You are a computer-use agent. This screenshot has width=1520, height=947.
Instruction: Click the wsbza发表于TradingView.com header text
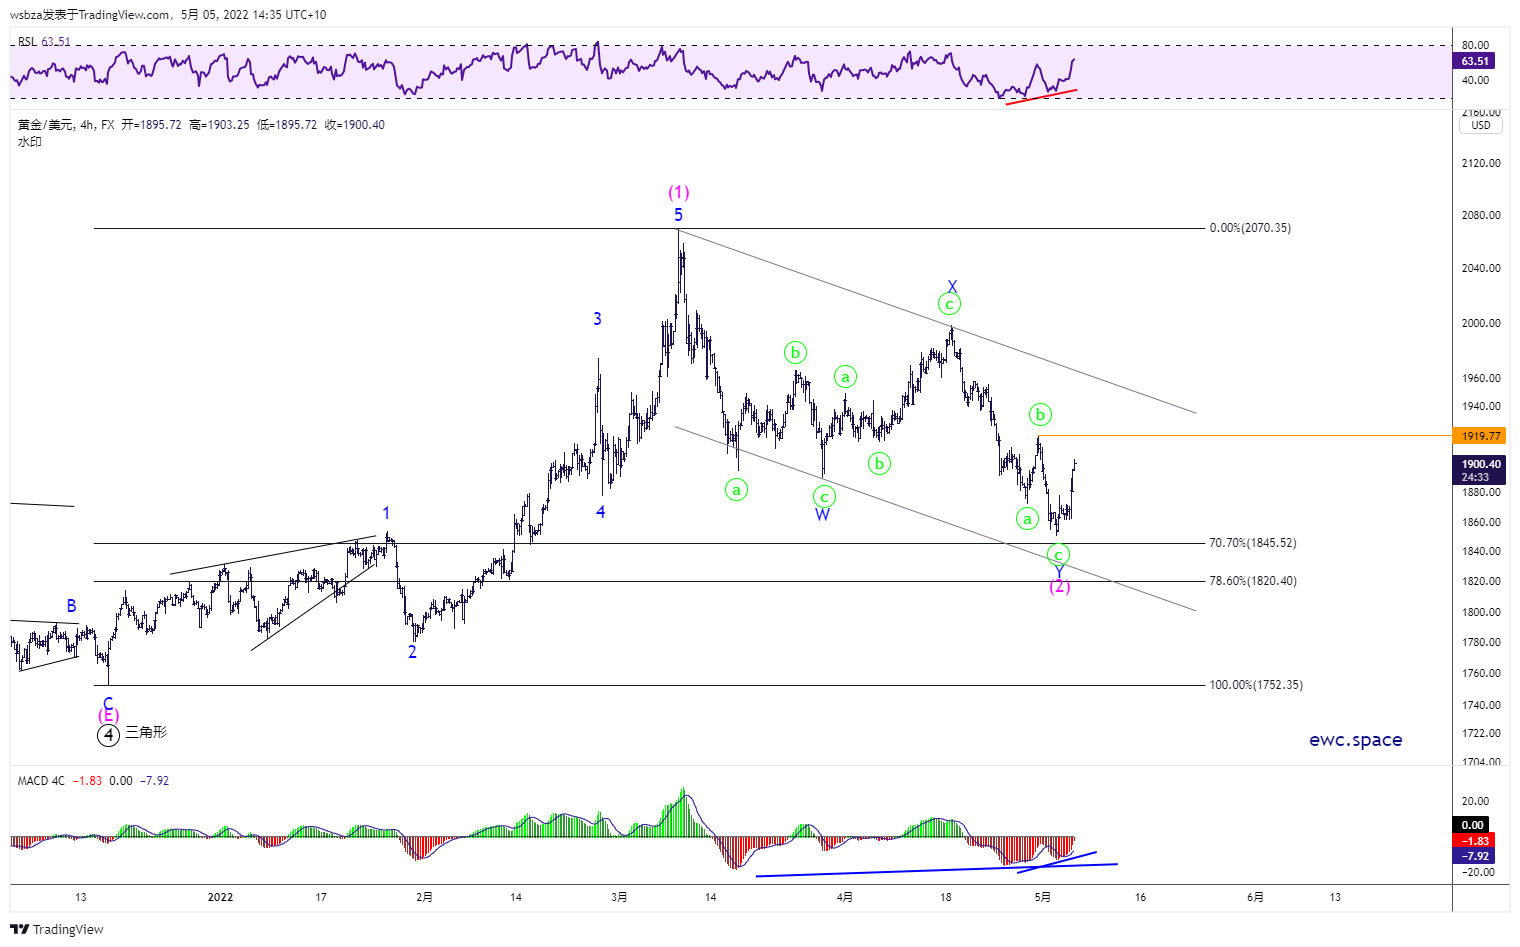90,15
